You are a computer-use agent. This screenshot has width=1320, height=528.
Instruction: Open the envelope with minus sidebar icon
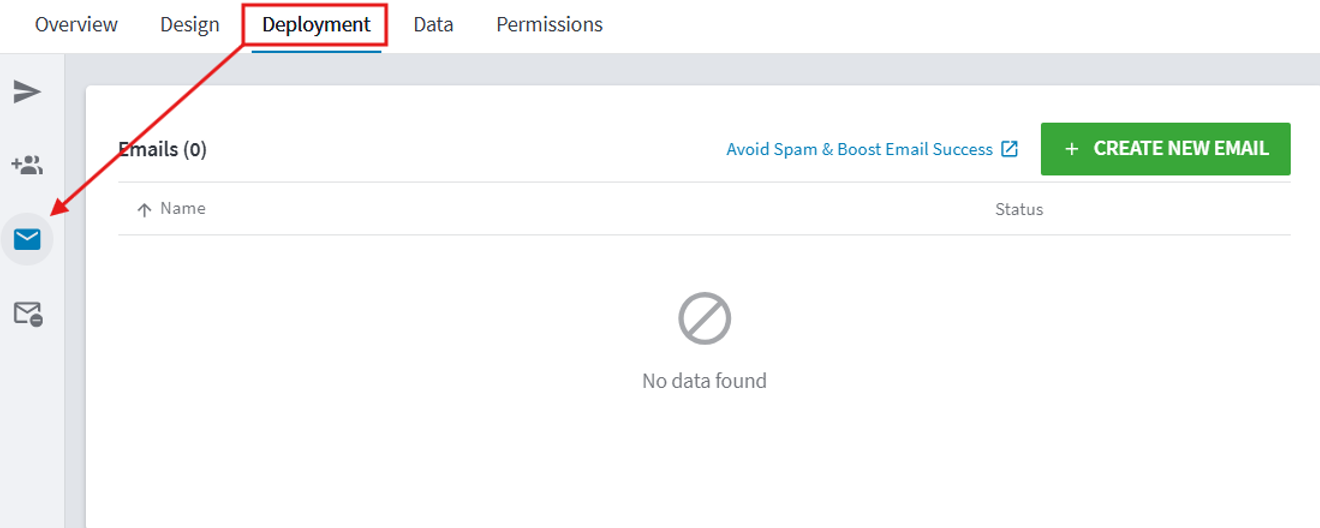[28, 314]
